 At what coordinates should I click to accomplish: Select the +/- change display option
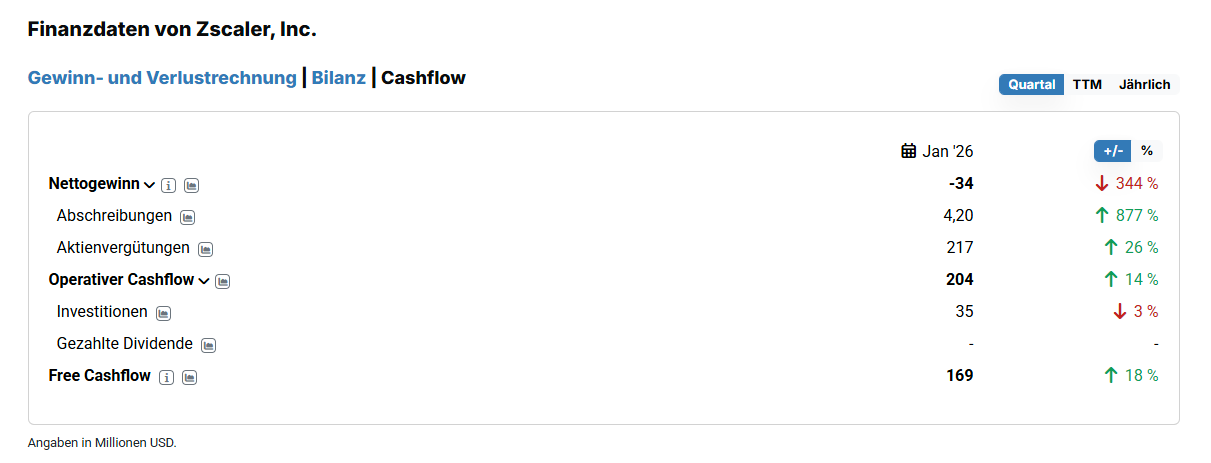[x=1112, y=151]
